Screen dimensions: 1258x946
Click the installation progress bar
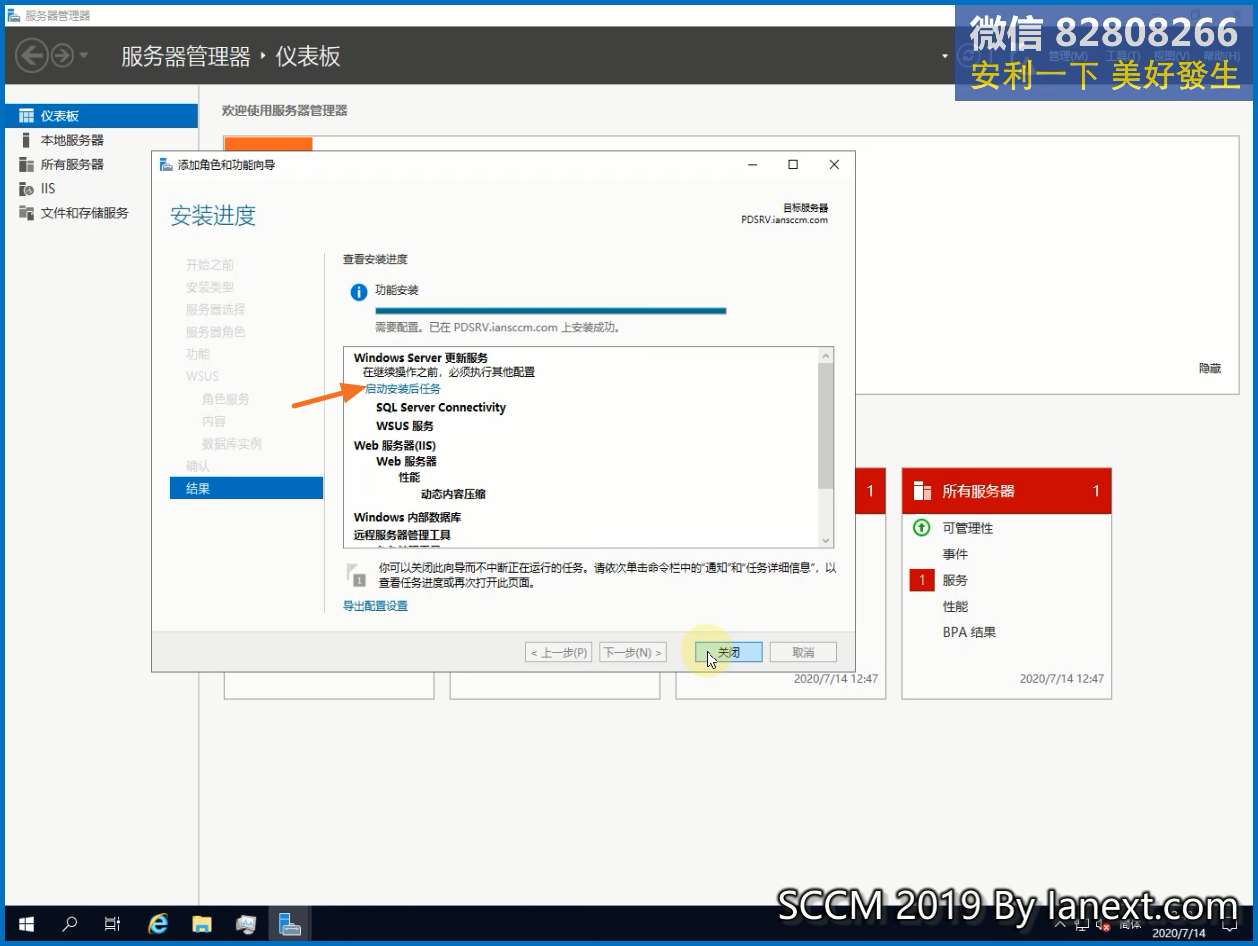click(x=550, y=311)
